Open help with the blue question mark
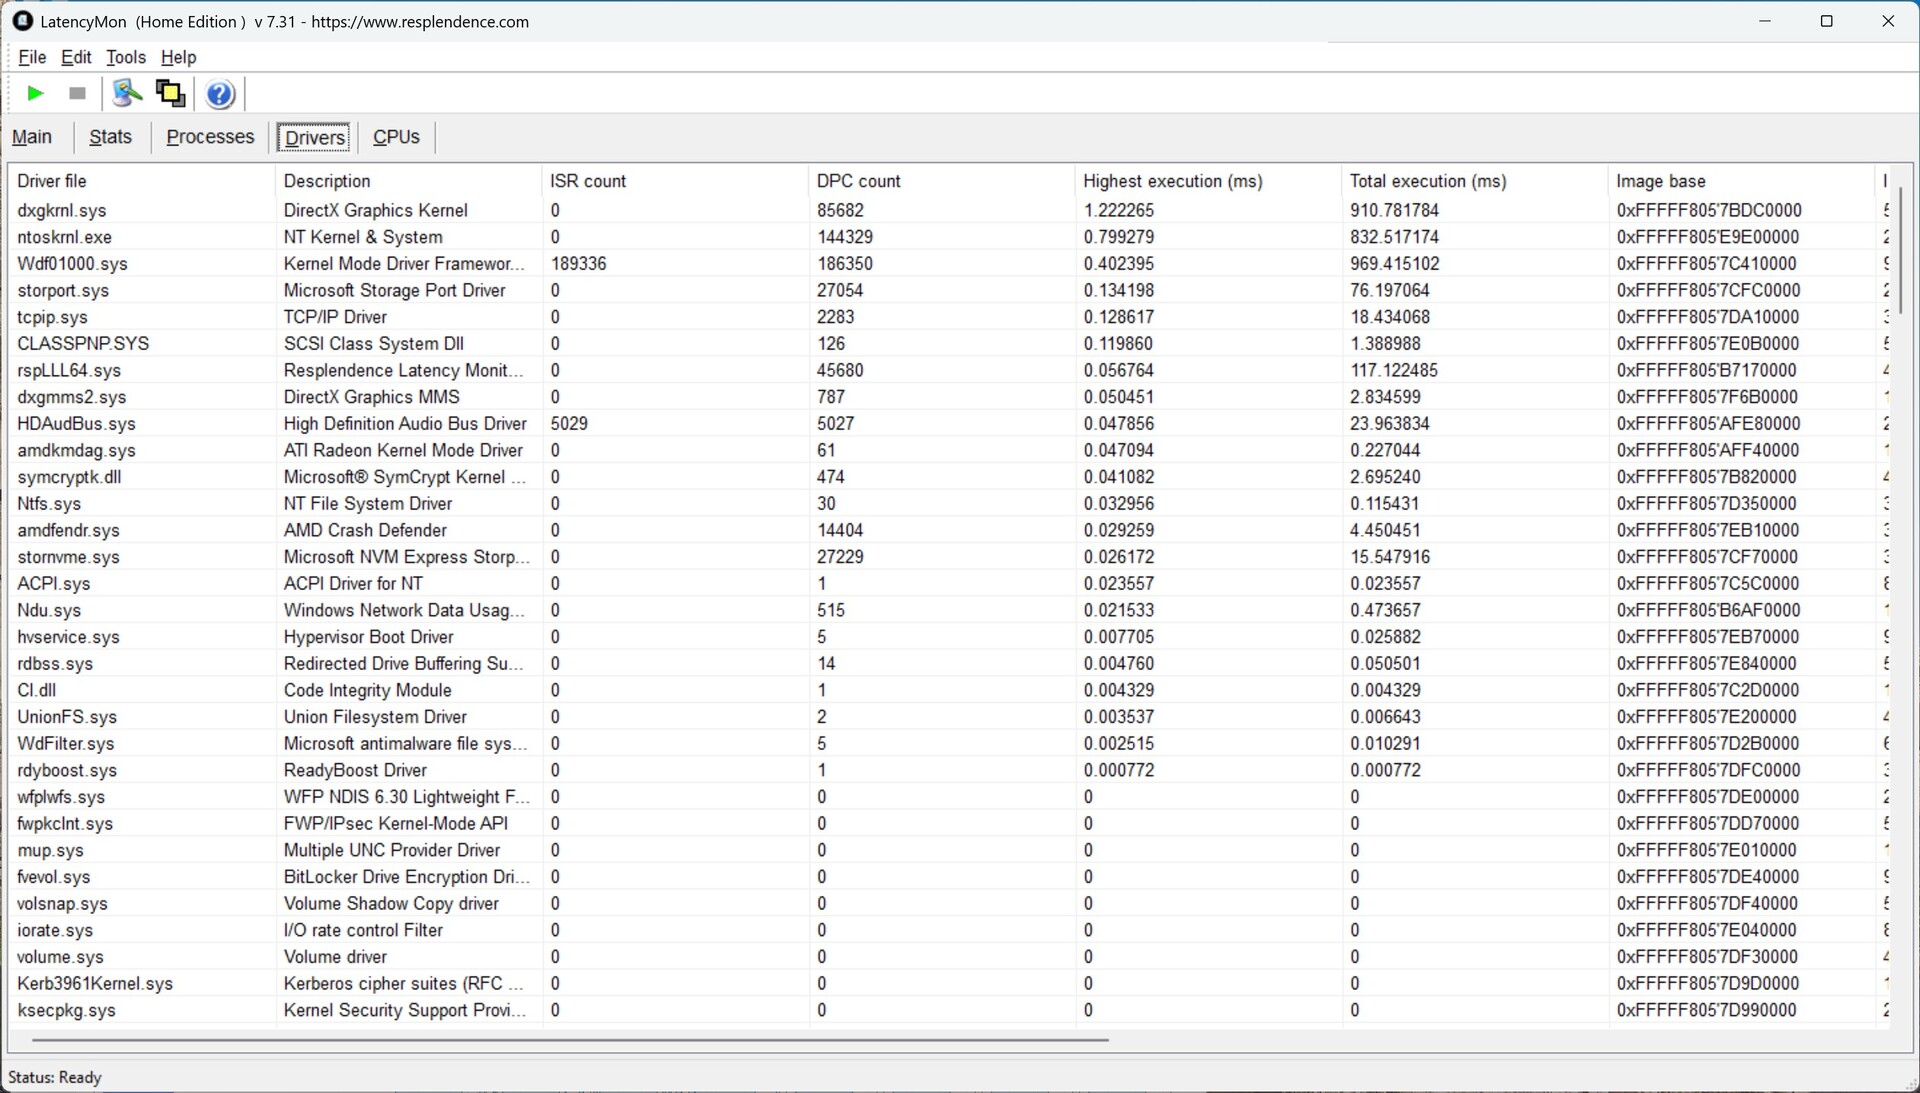The image size is (1920, 1093). (220, 94)
